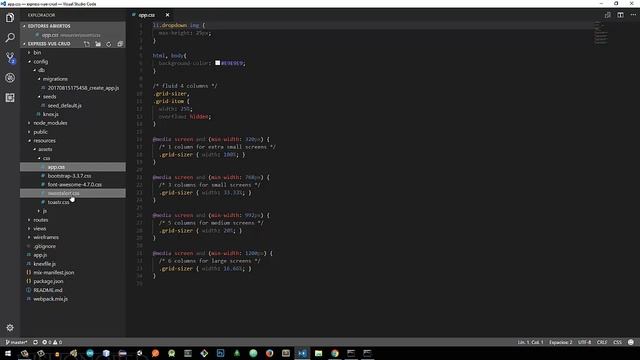Change CRLF end-of-line sequence
The image size is (640, 360).
[602, 342]
